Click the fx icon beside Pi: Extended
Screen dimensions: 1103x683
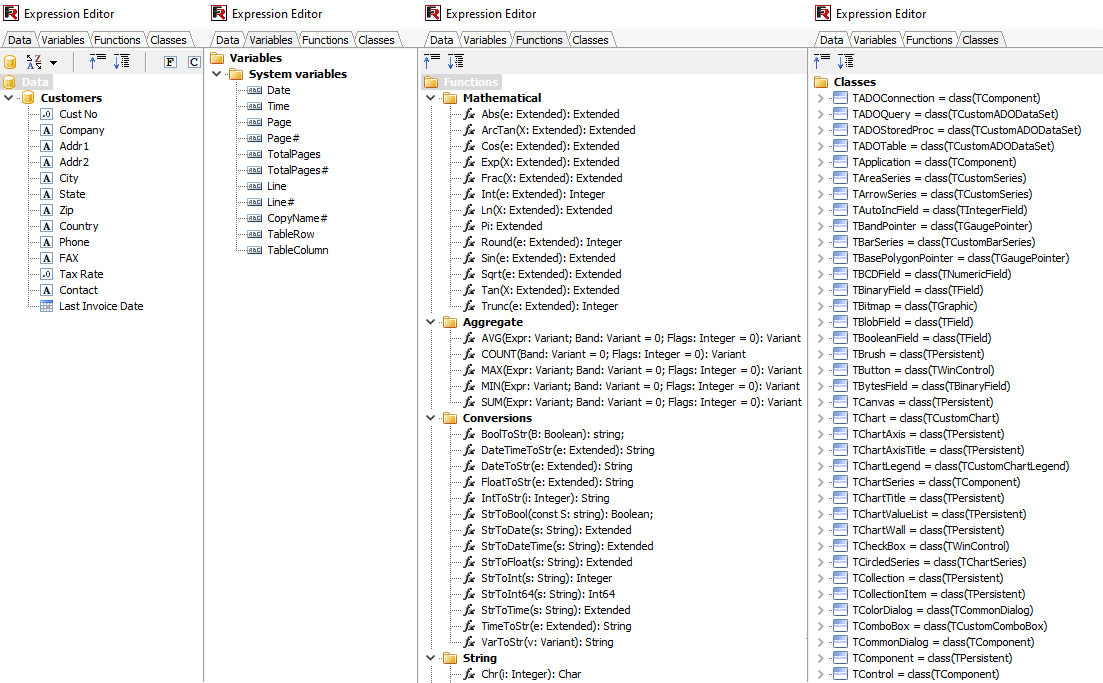469,226
